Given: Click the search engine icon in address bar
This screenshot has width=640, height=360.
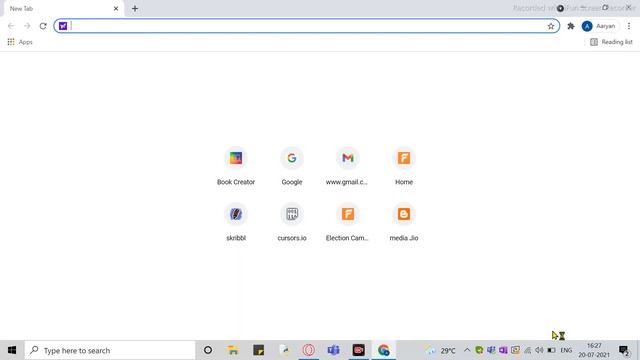Looking at the screenshot, I should coord(63,26).
